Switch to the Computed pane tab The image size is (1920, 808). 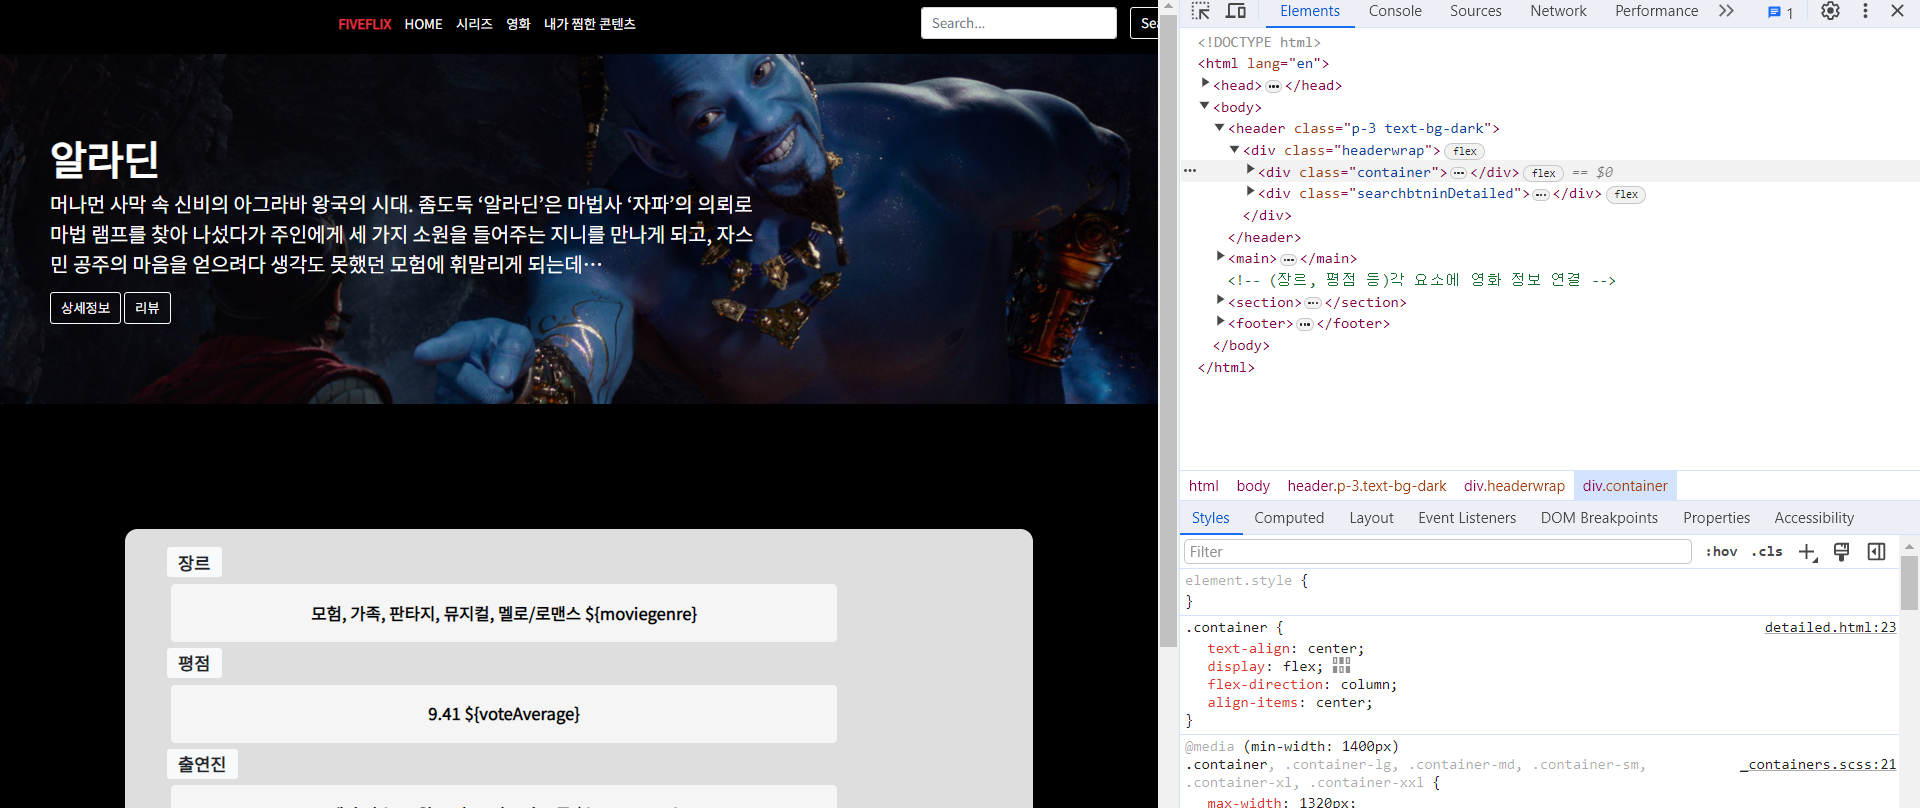1289,518
